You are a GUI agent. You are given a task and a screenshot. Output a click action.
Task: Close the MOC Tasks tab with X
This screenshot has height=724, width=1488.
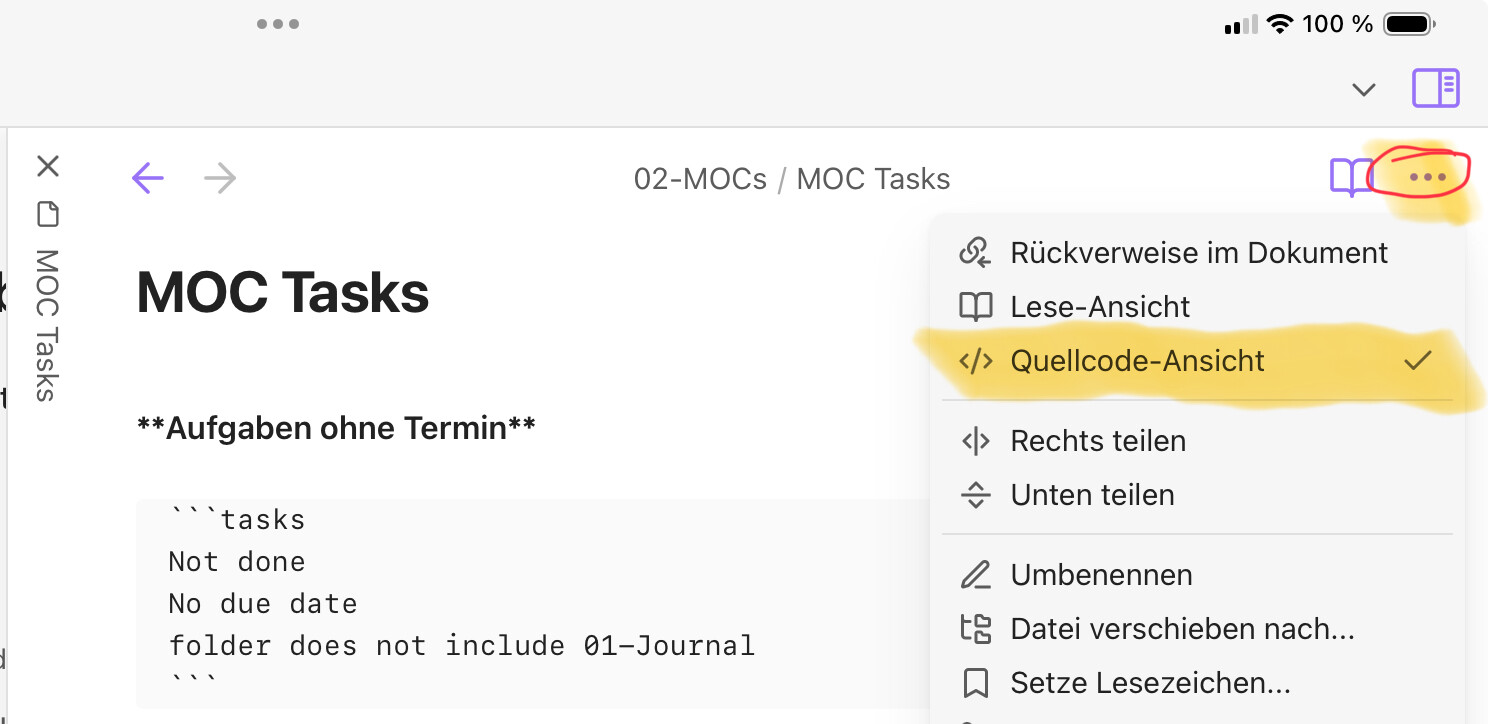tap(48, 166)
